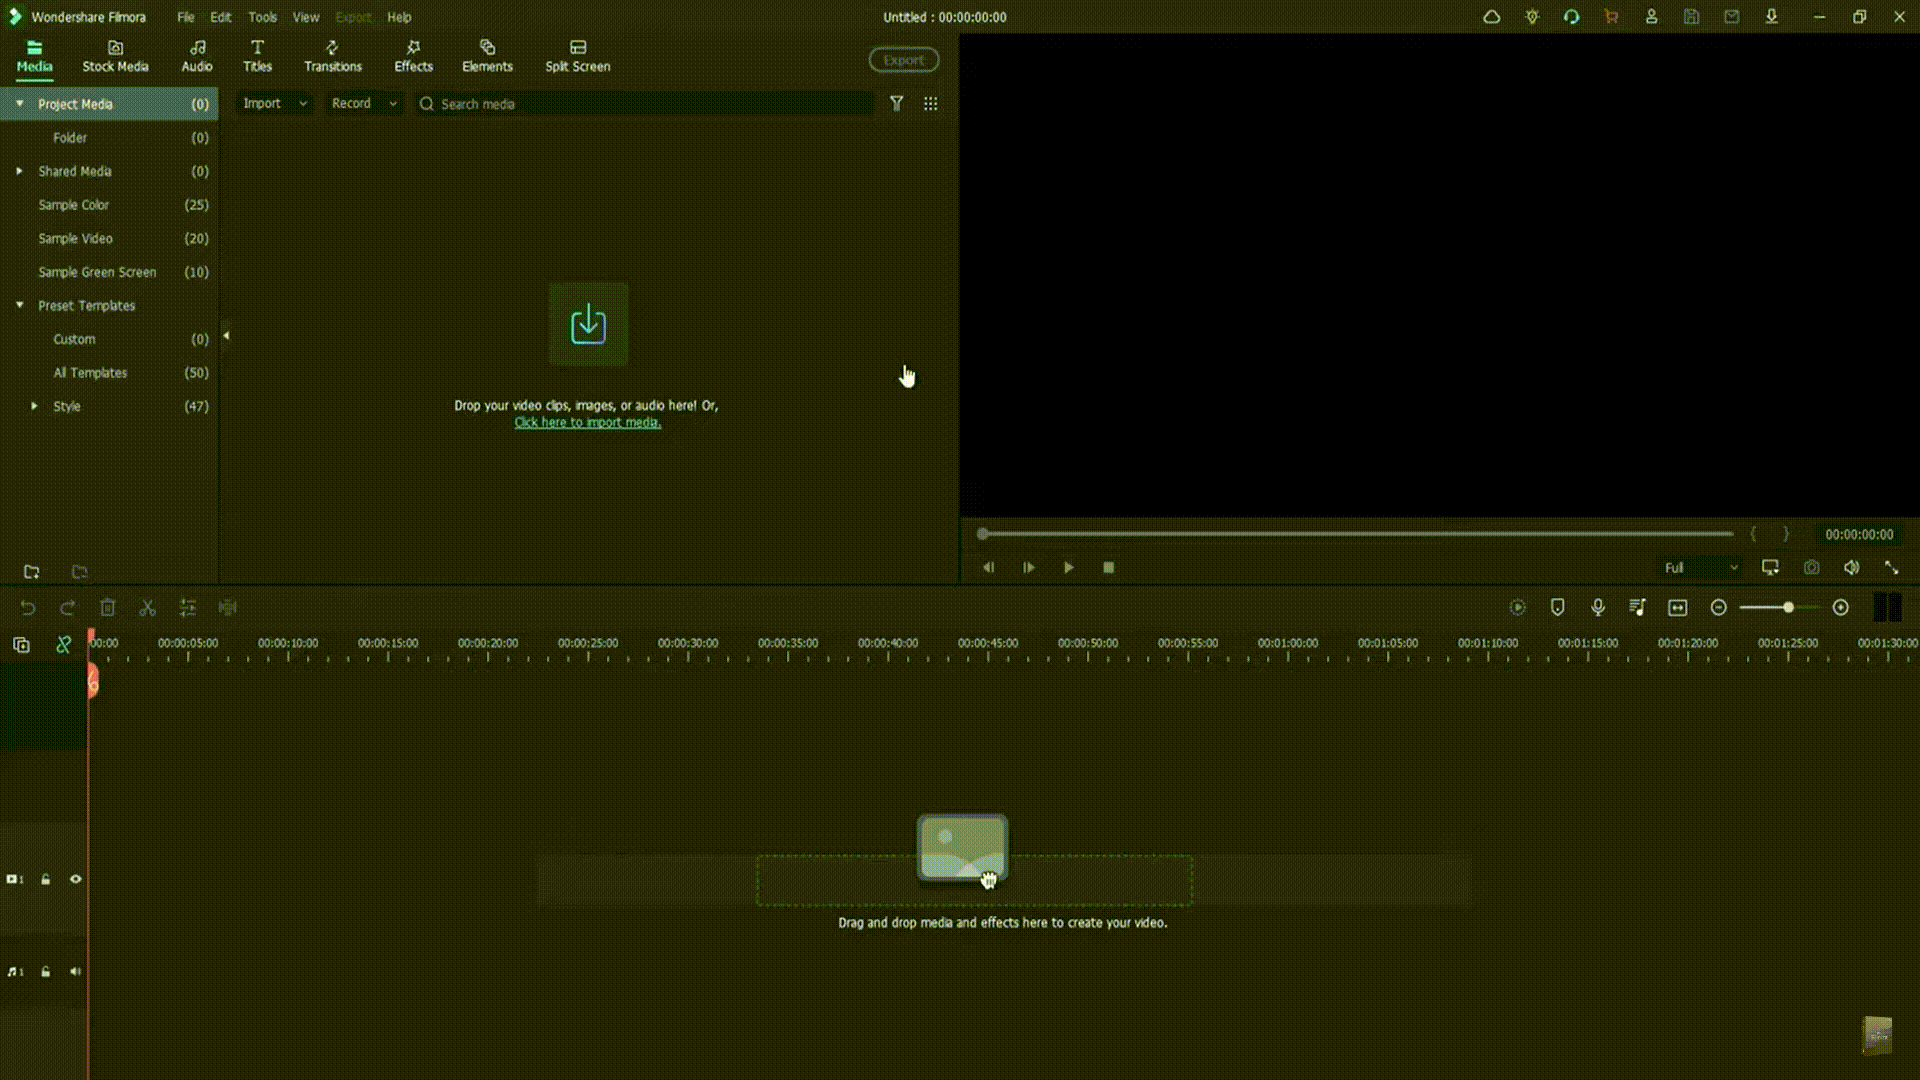Open the Tools menu

click(x=261, y=16)
